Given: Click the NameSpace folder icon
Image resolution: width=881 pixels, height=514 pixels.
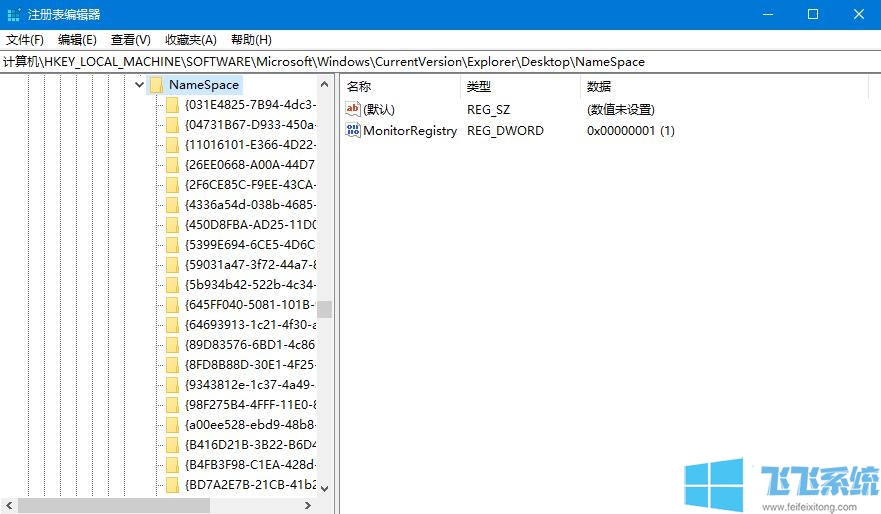Looking at the screenshot, I should (156, 86).
